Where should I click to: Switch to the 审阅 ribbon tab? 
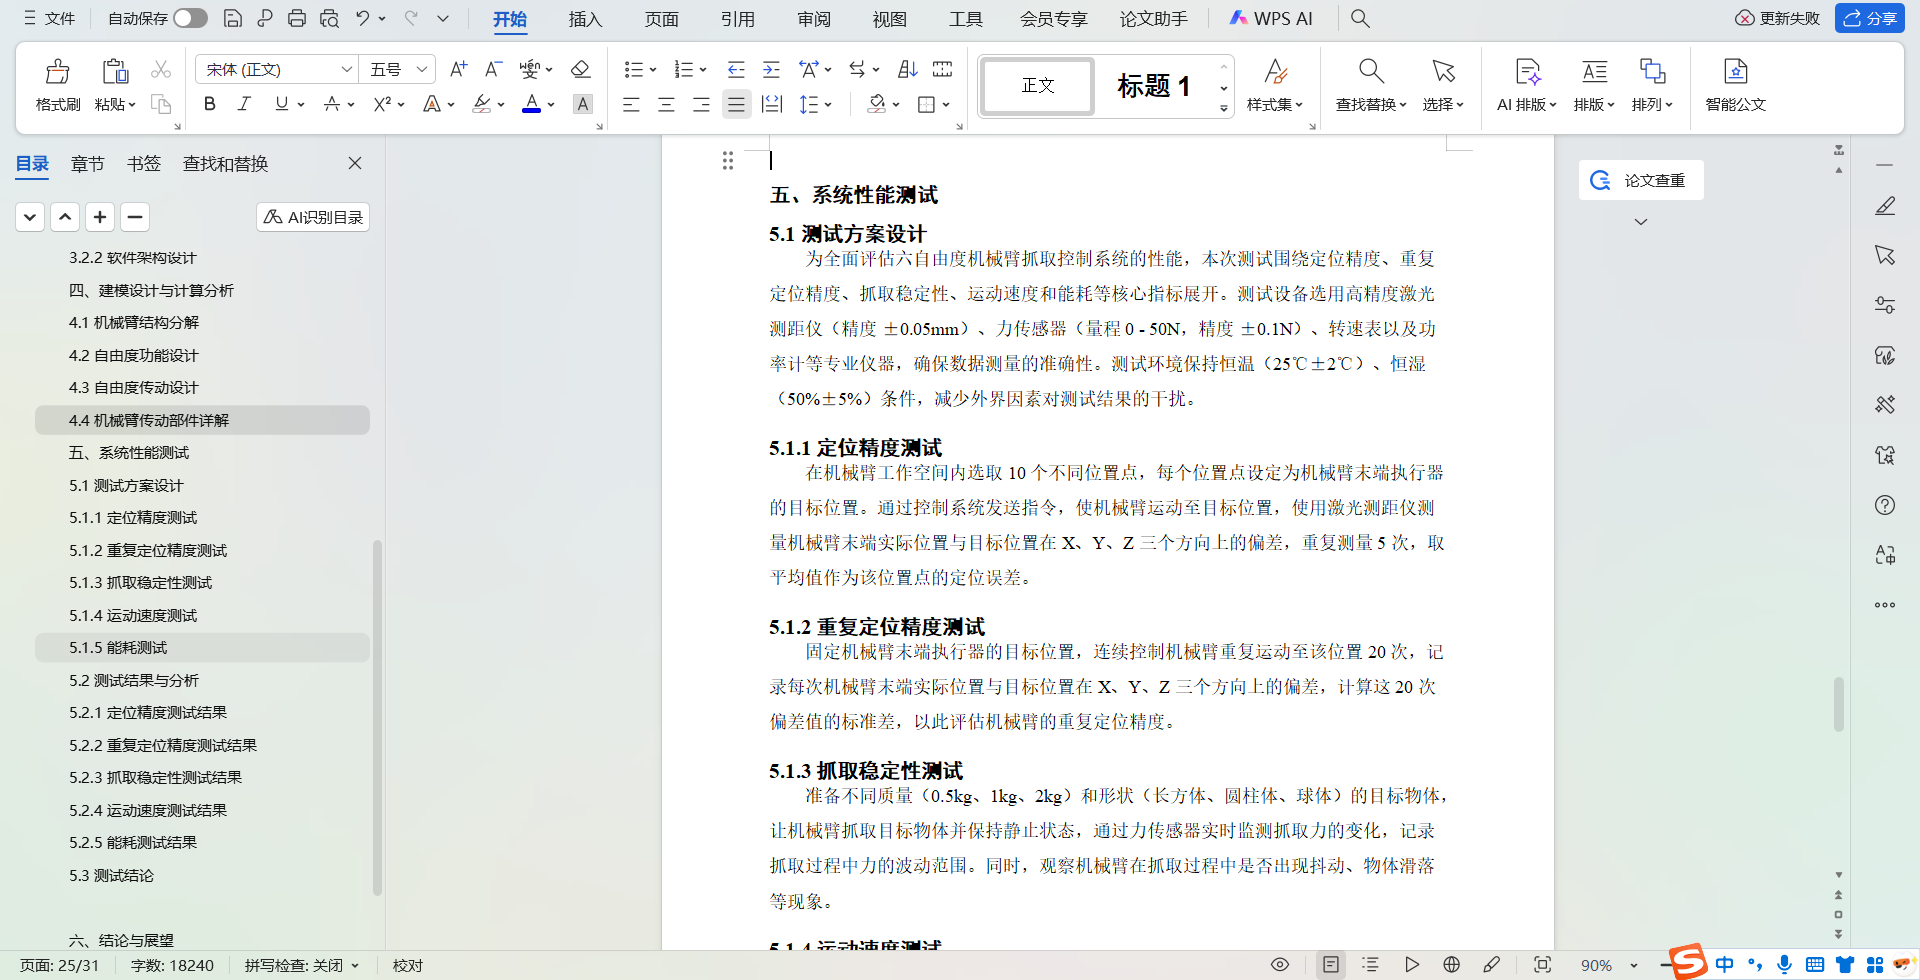tap(814, 19)
